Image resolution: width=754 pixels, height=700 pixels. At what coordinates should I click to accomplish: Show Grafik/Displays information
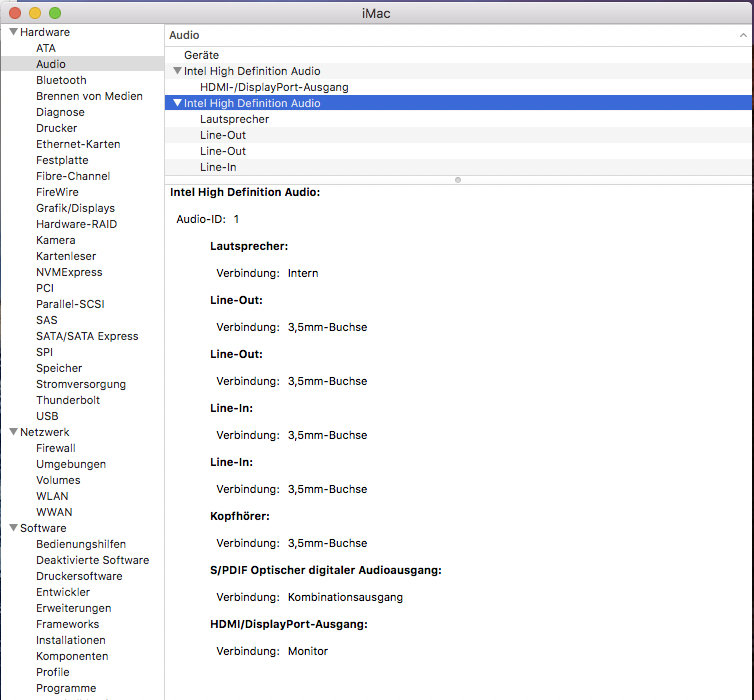click(75, 208)
